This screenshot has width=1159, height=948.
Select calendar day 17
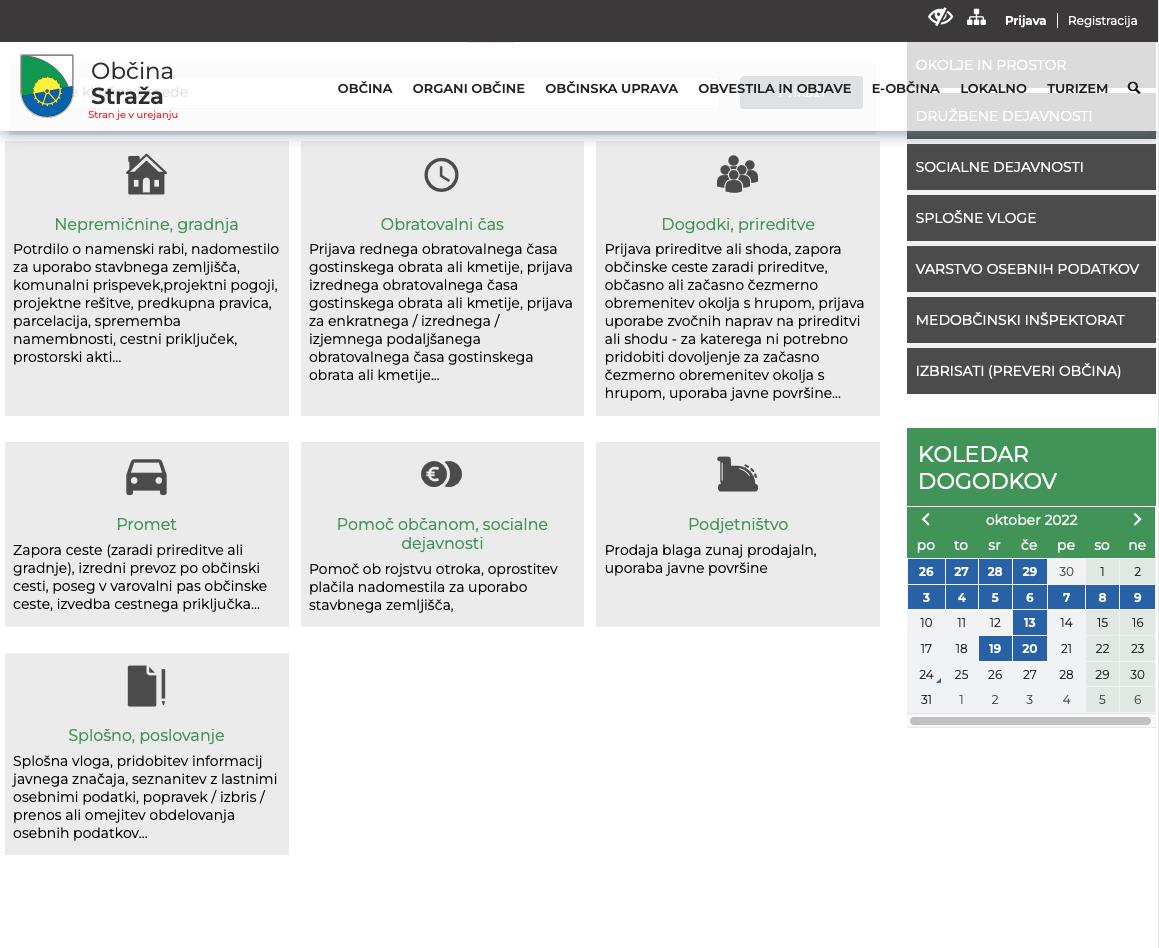926,649
